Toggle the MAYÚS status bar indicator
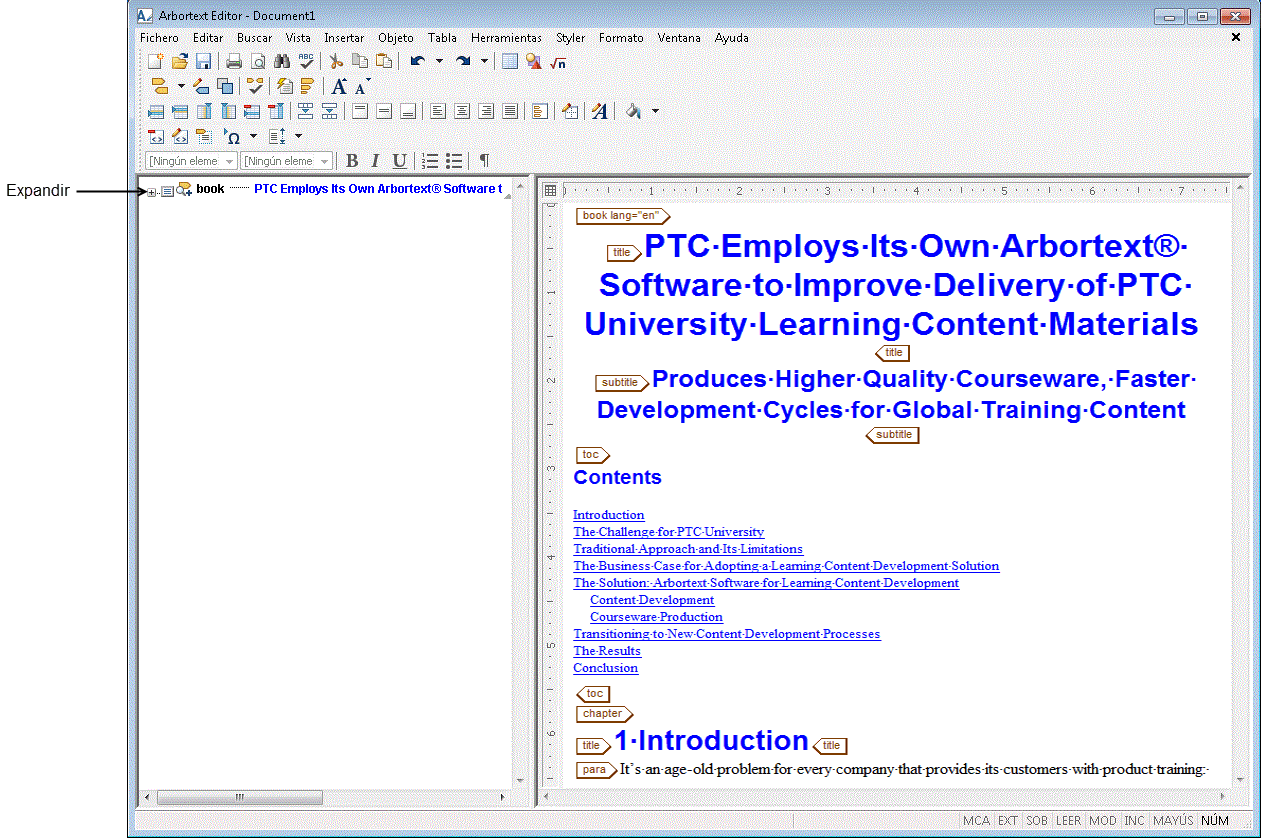The image size is (1261, 838). point(1173,820)
